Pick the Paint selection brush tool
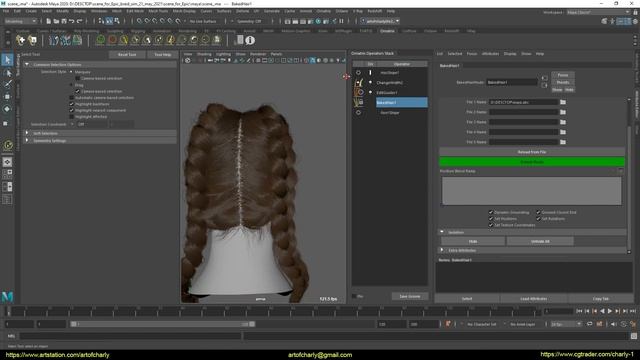Viewport: 640px width, 360px height. click(7, 84)
